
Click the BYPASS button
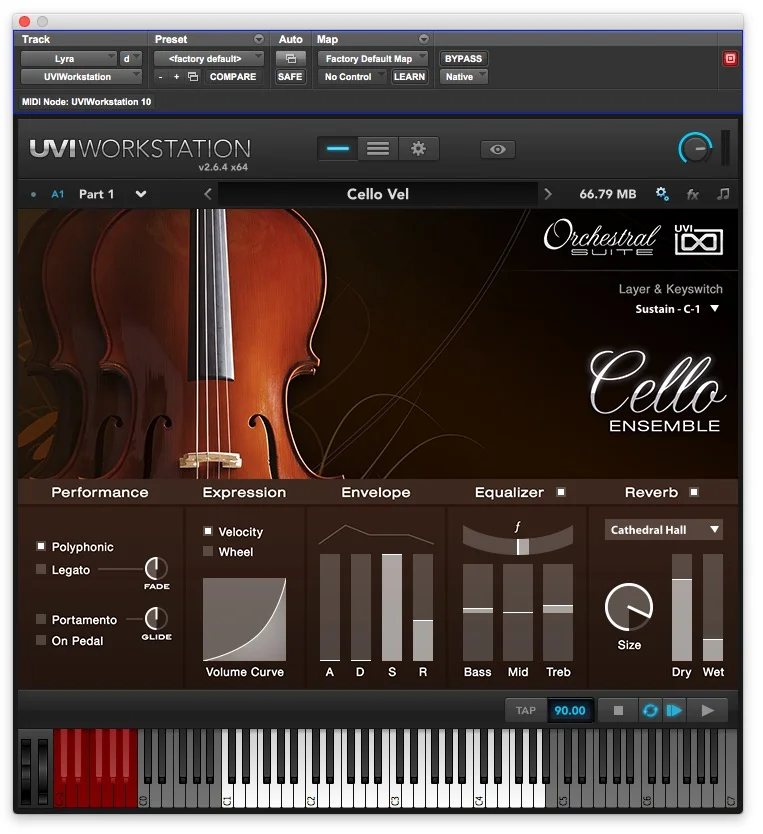(x=463, y=59)
